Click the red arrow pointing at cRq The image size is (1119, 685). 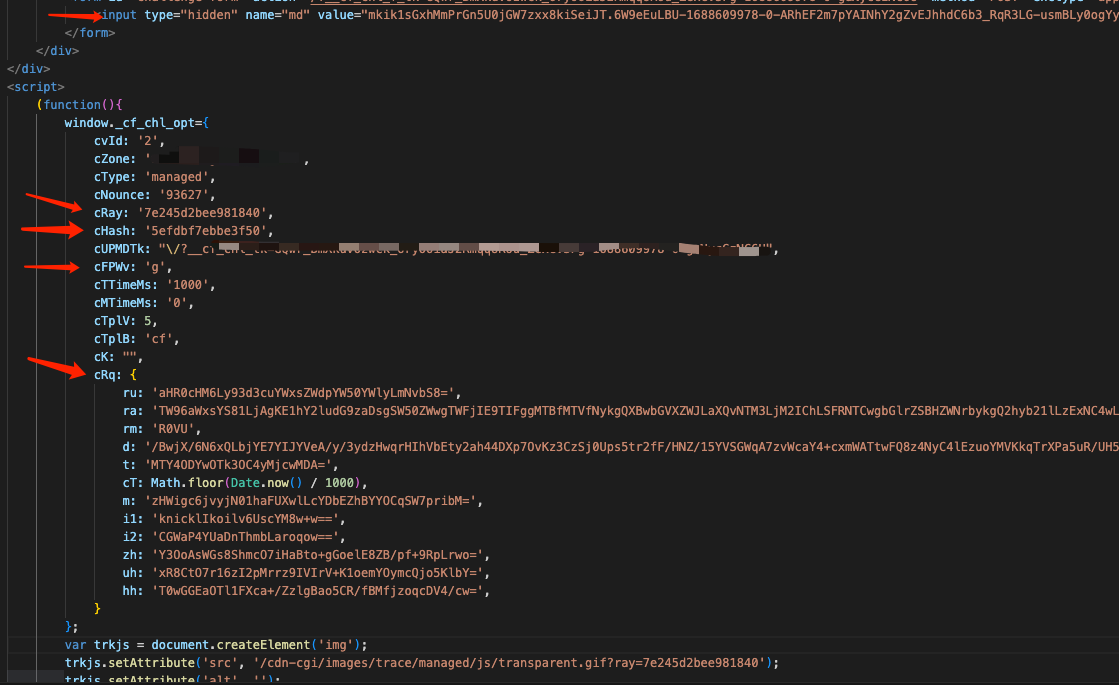(x=56, y=365)
